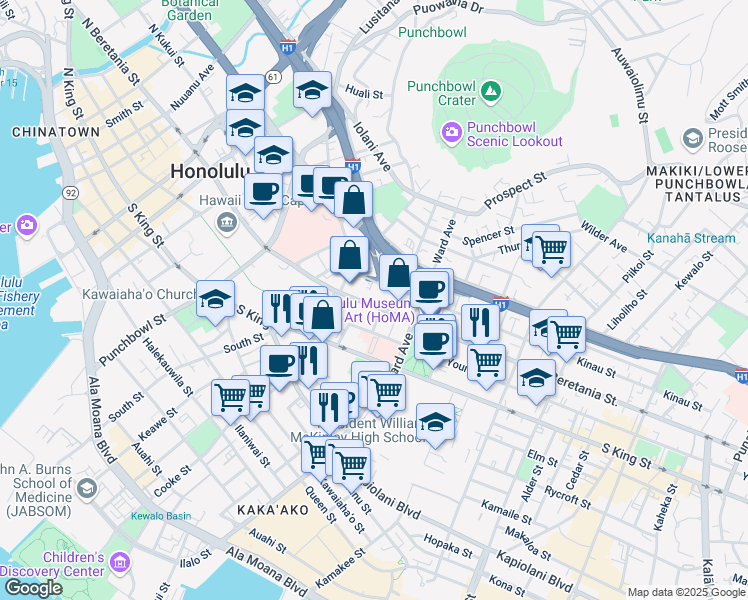Open the Children's Discovery Center museum icon
748x600 pixels.
(120, 562)
